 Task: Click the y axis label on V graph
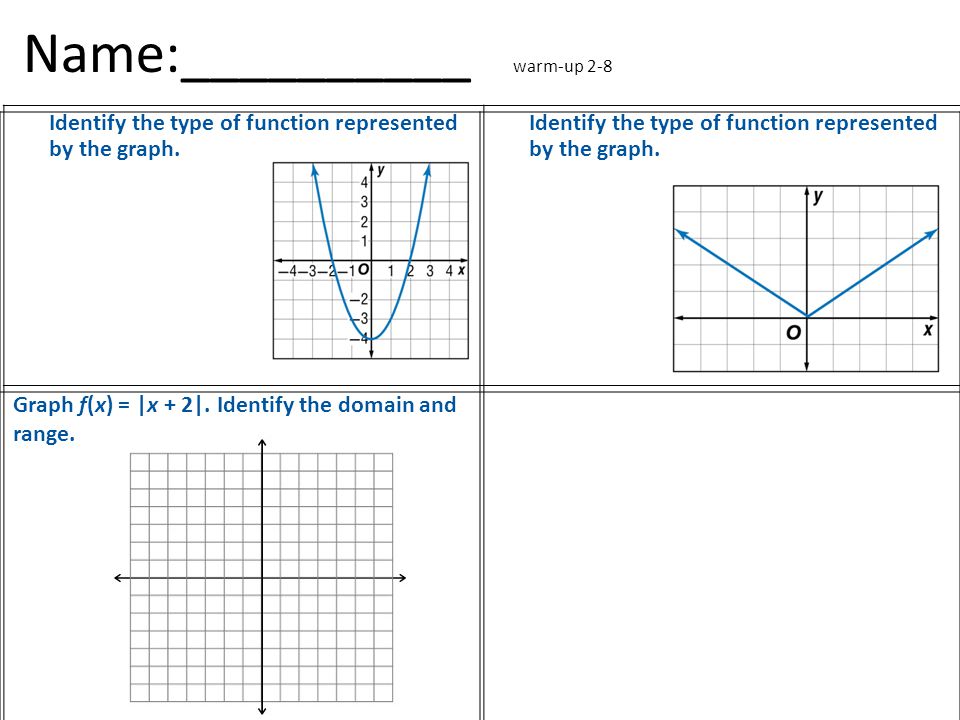point(819,197)
